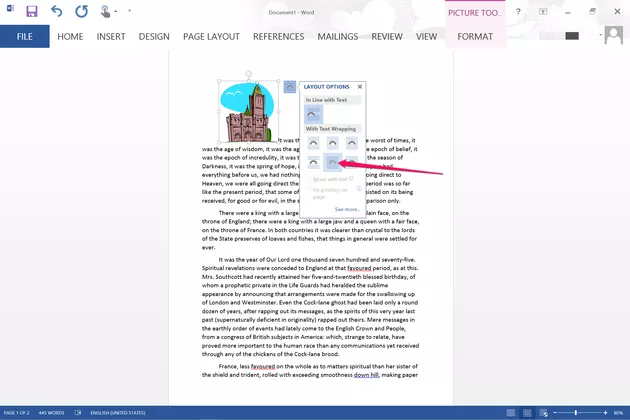Restore down the Word window

592,12
